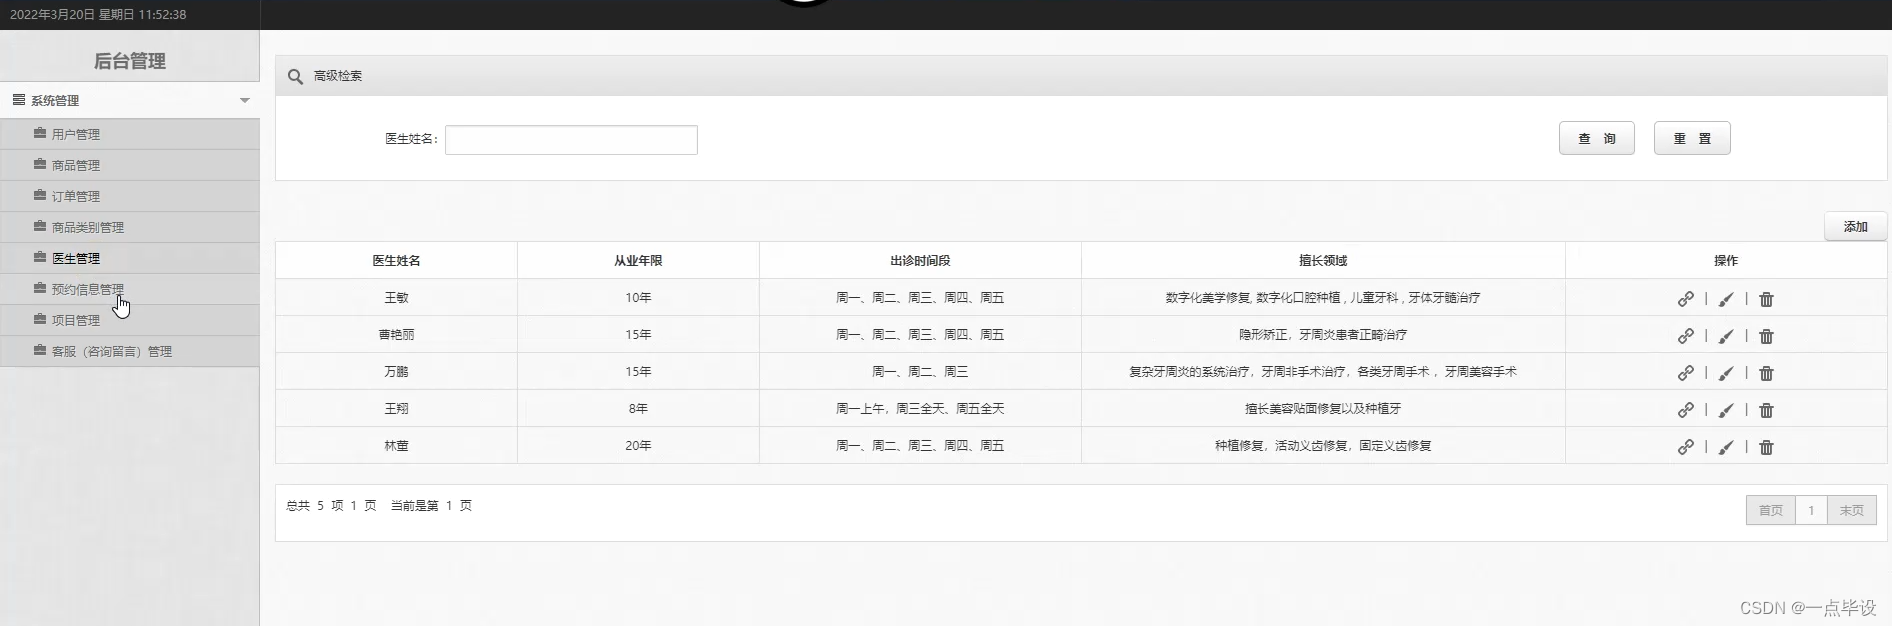
Task: Select 医生管理 in the sidebar
Action: pyautogui.click(x=130, y=258)
